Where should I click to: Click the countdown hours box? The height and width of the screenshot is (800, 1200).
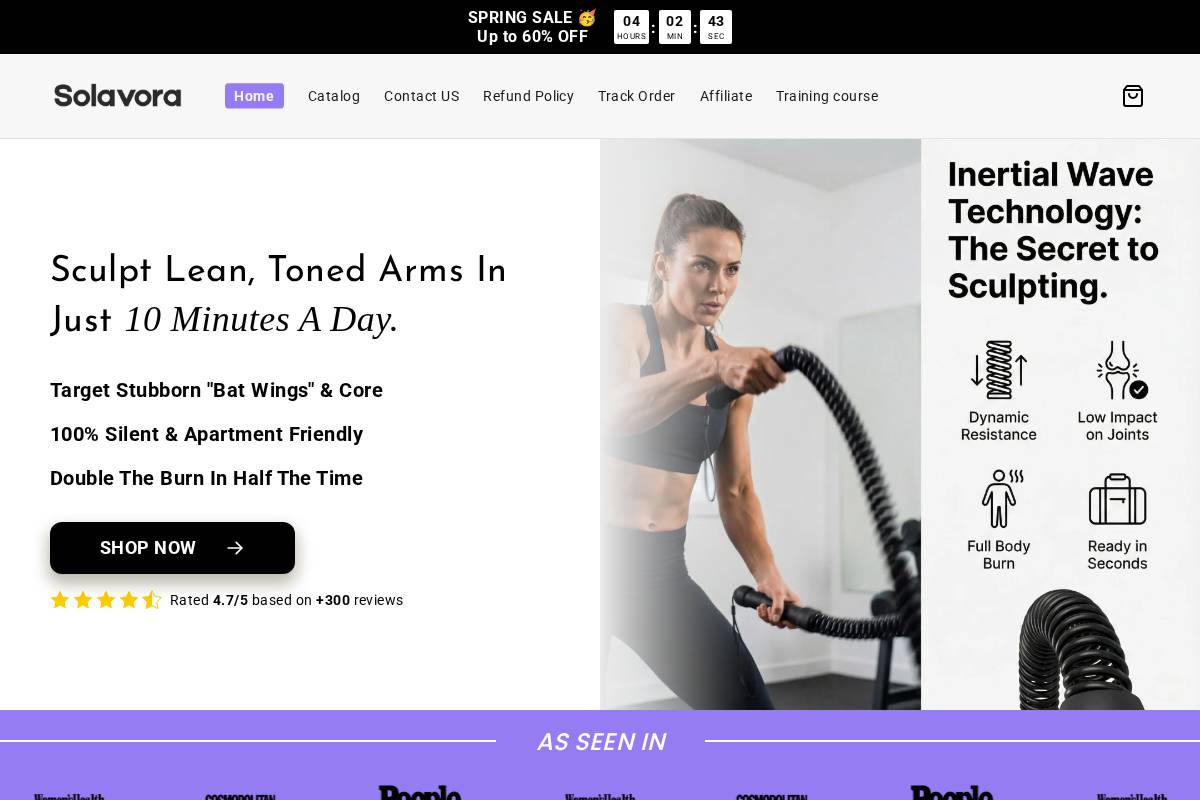631,27
